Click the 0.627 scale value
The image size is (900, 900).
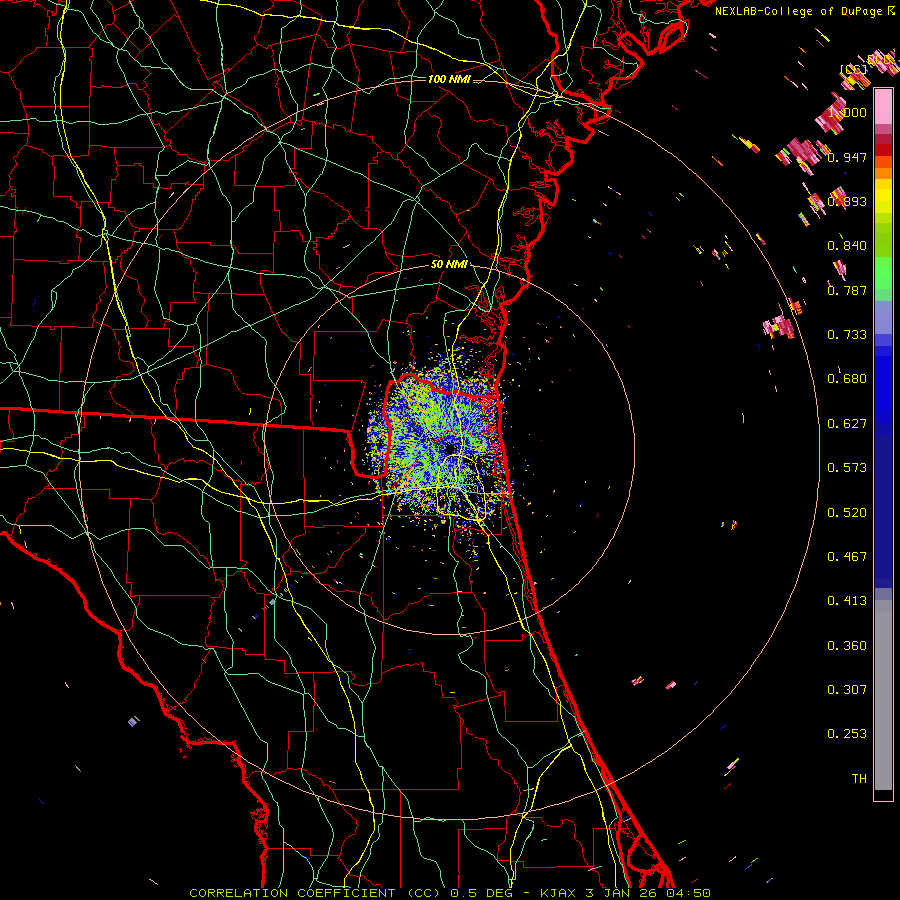click(x=847, y=424)
